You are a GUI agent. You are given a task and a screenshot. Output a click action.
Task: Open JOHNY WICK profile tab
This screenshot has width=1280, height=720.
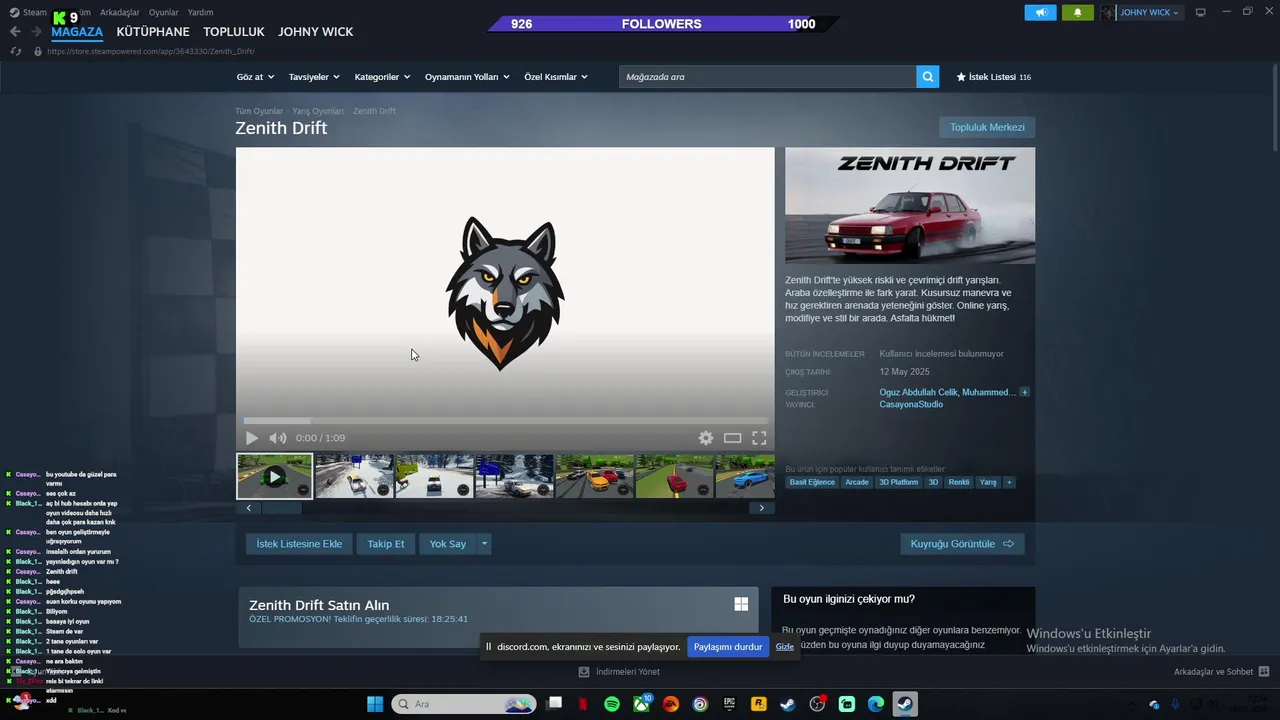click(316, 32)
